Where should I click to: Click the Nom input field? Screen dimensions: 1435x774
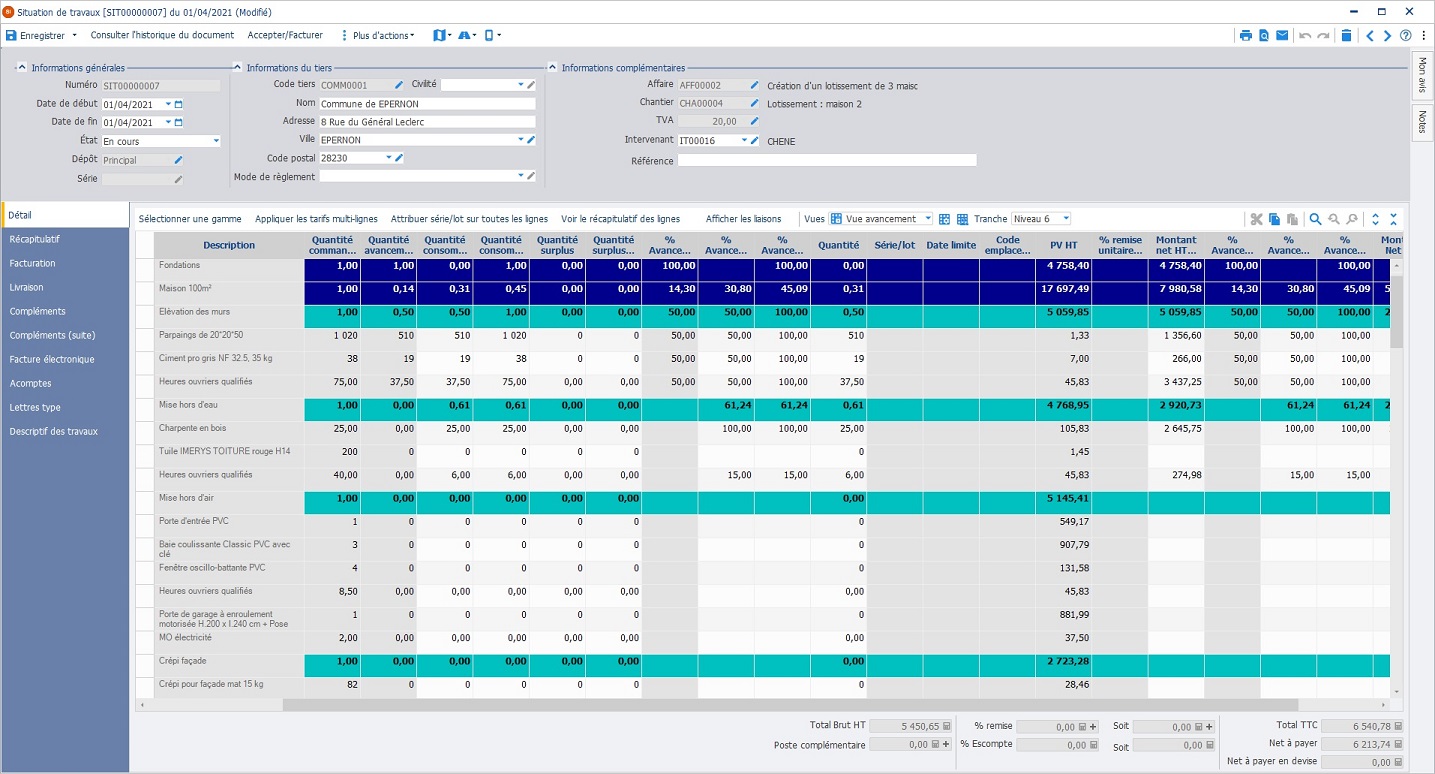pos(428,103)
